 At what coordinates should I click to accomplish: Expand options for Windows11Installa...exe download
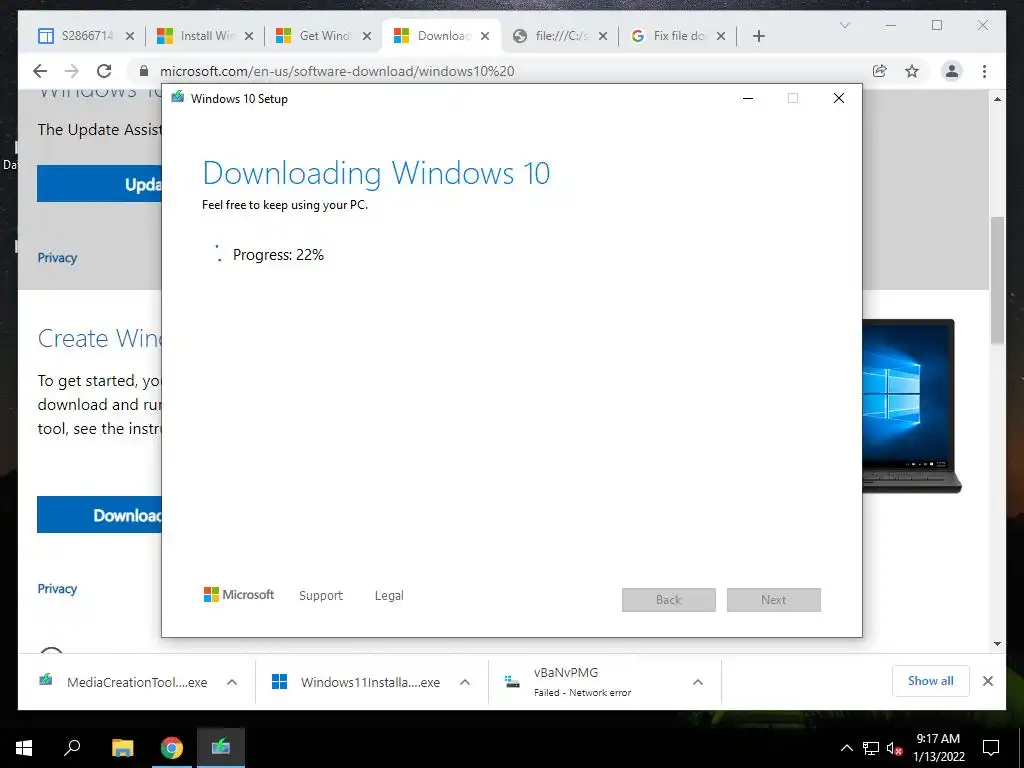pyautogui.click(x=465, y=682)
